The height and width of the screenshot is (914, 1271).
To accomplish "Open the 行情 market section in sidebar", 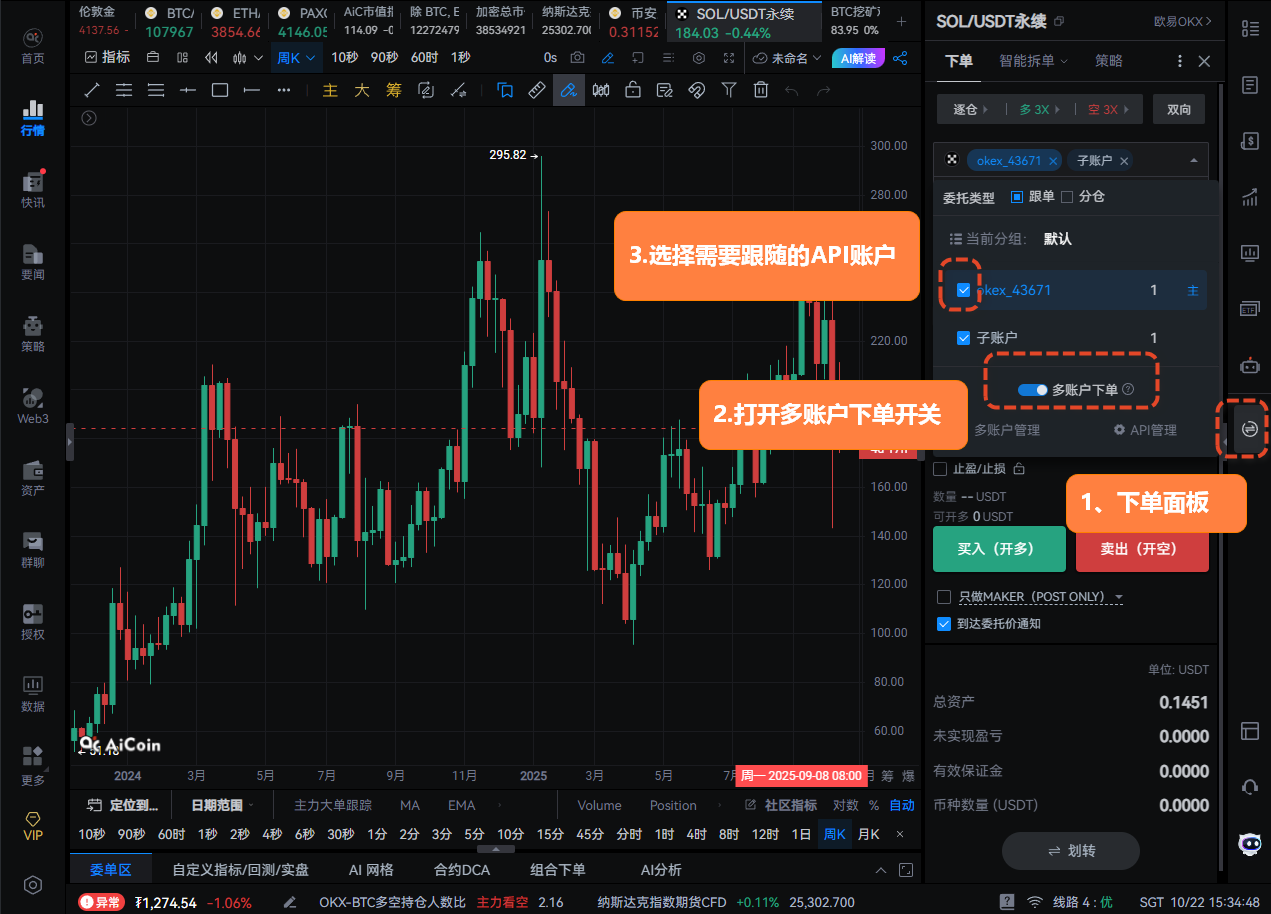I will pos(33,117).
